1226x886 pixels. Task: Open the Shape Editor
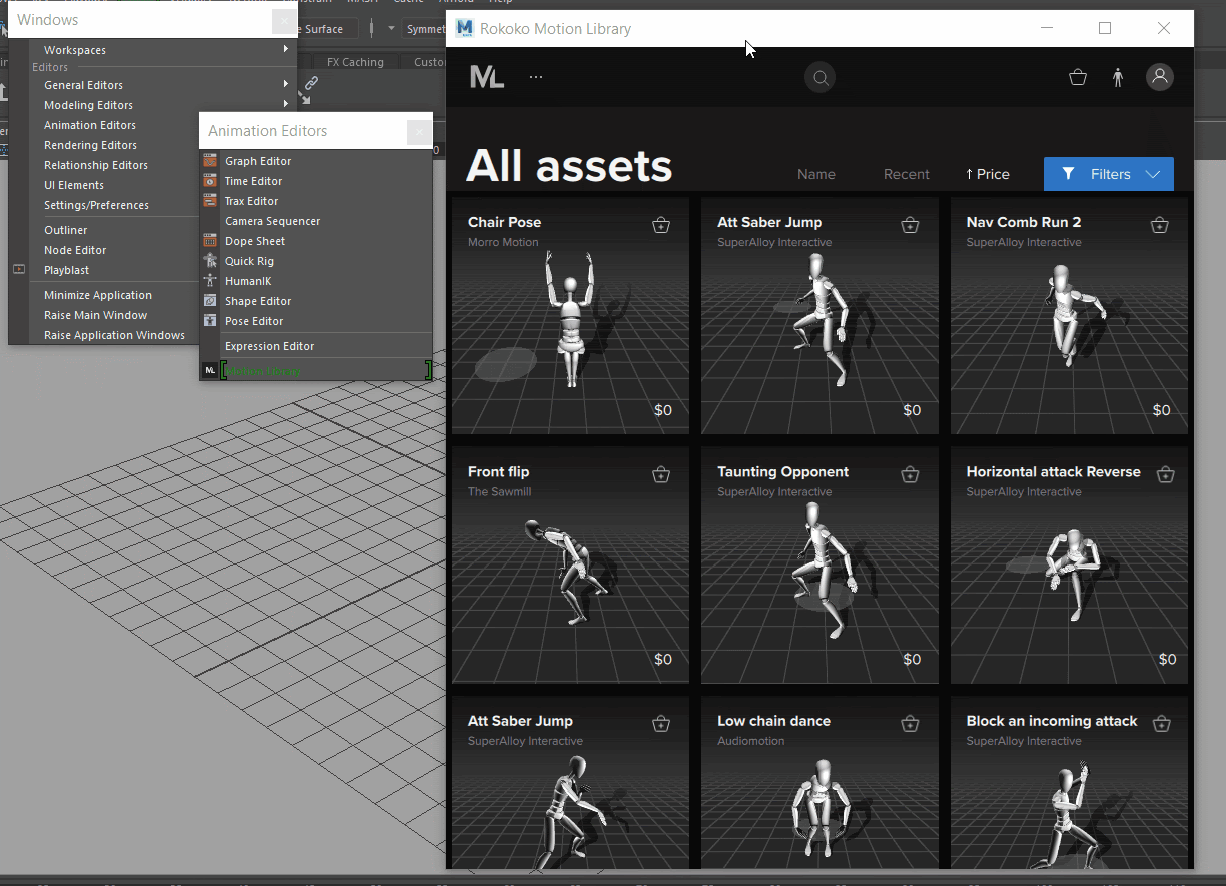tap(258, 301)
